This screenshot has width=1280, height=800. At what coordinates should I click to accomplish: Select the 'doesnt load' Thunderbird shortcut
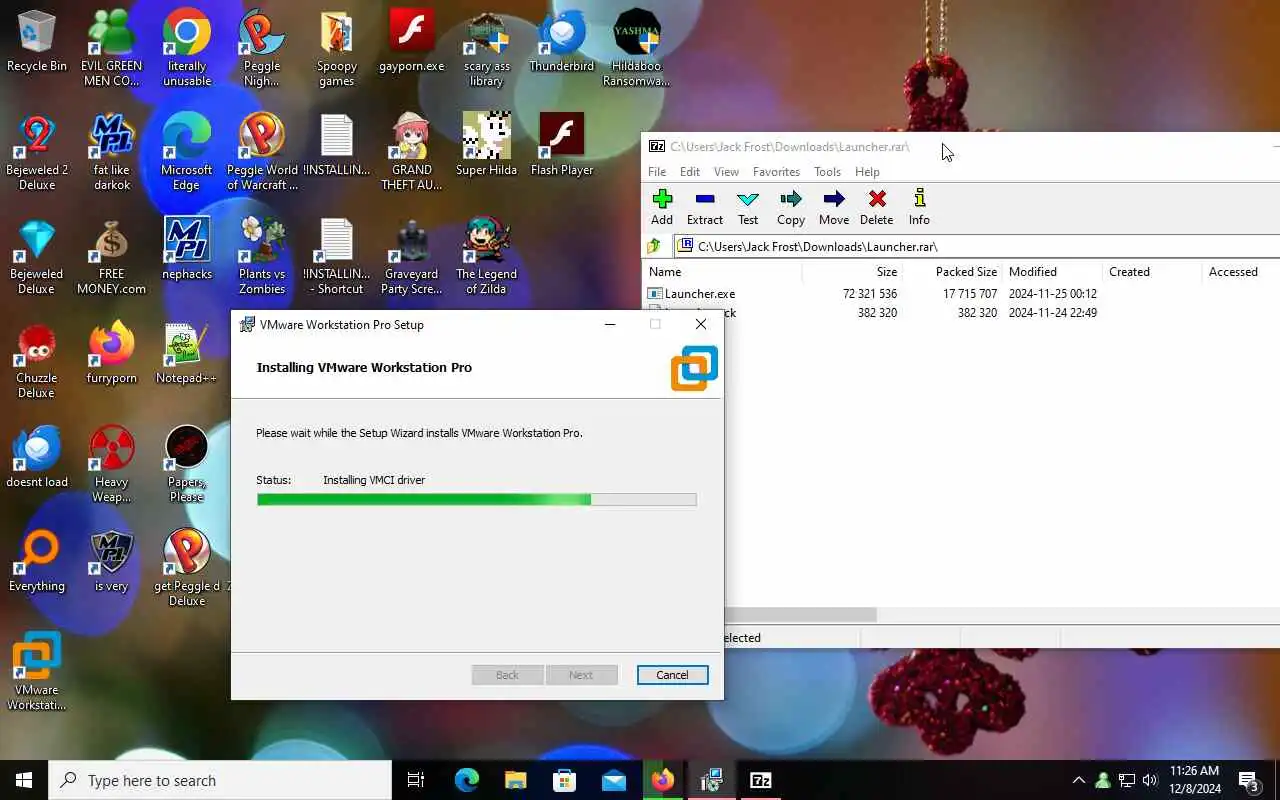(x=37, y=457)
